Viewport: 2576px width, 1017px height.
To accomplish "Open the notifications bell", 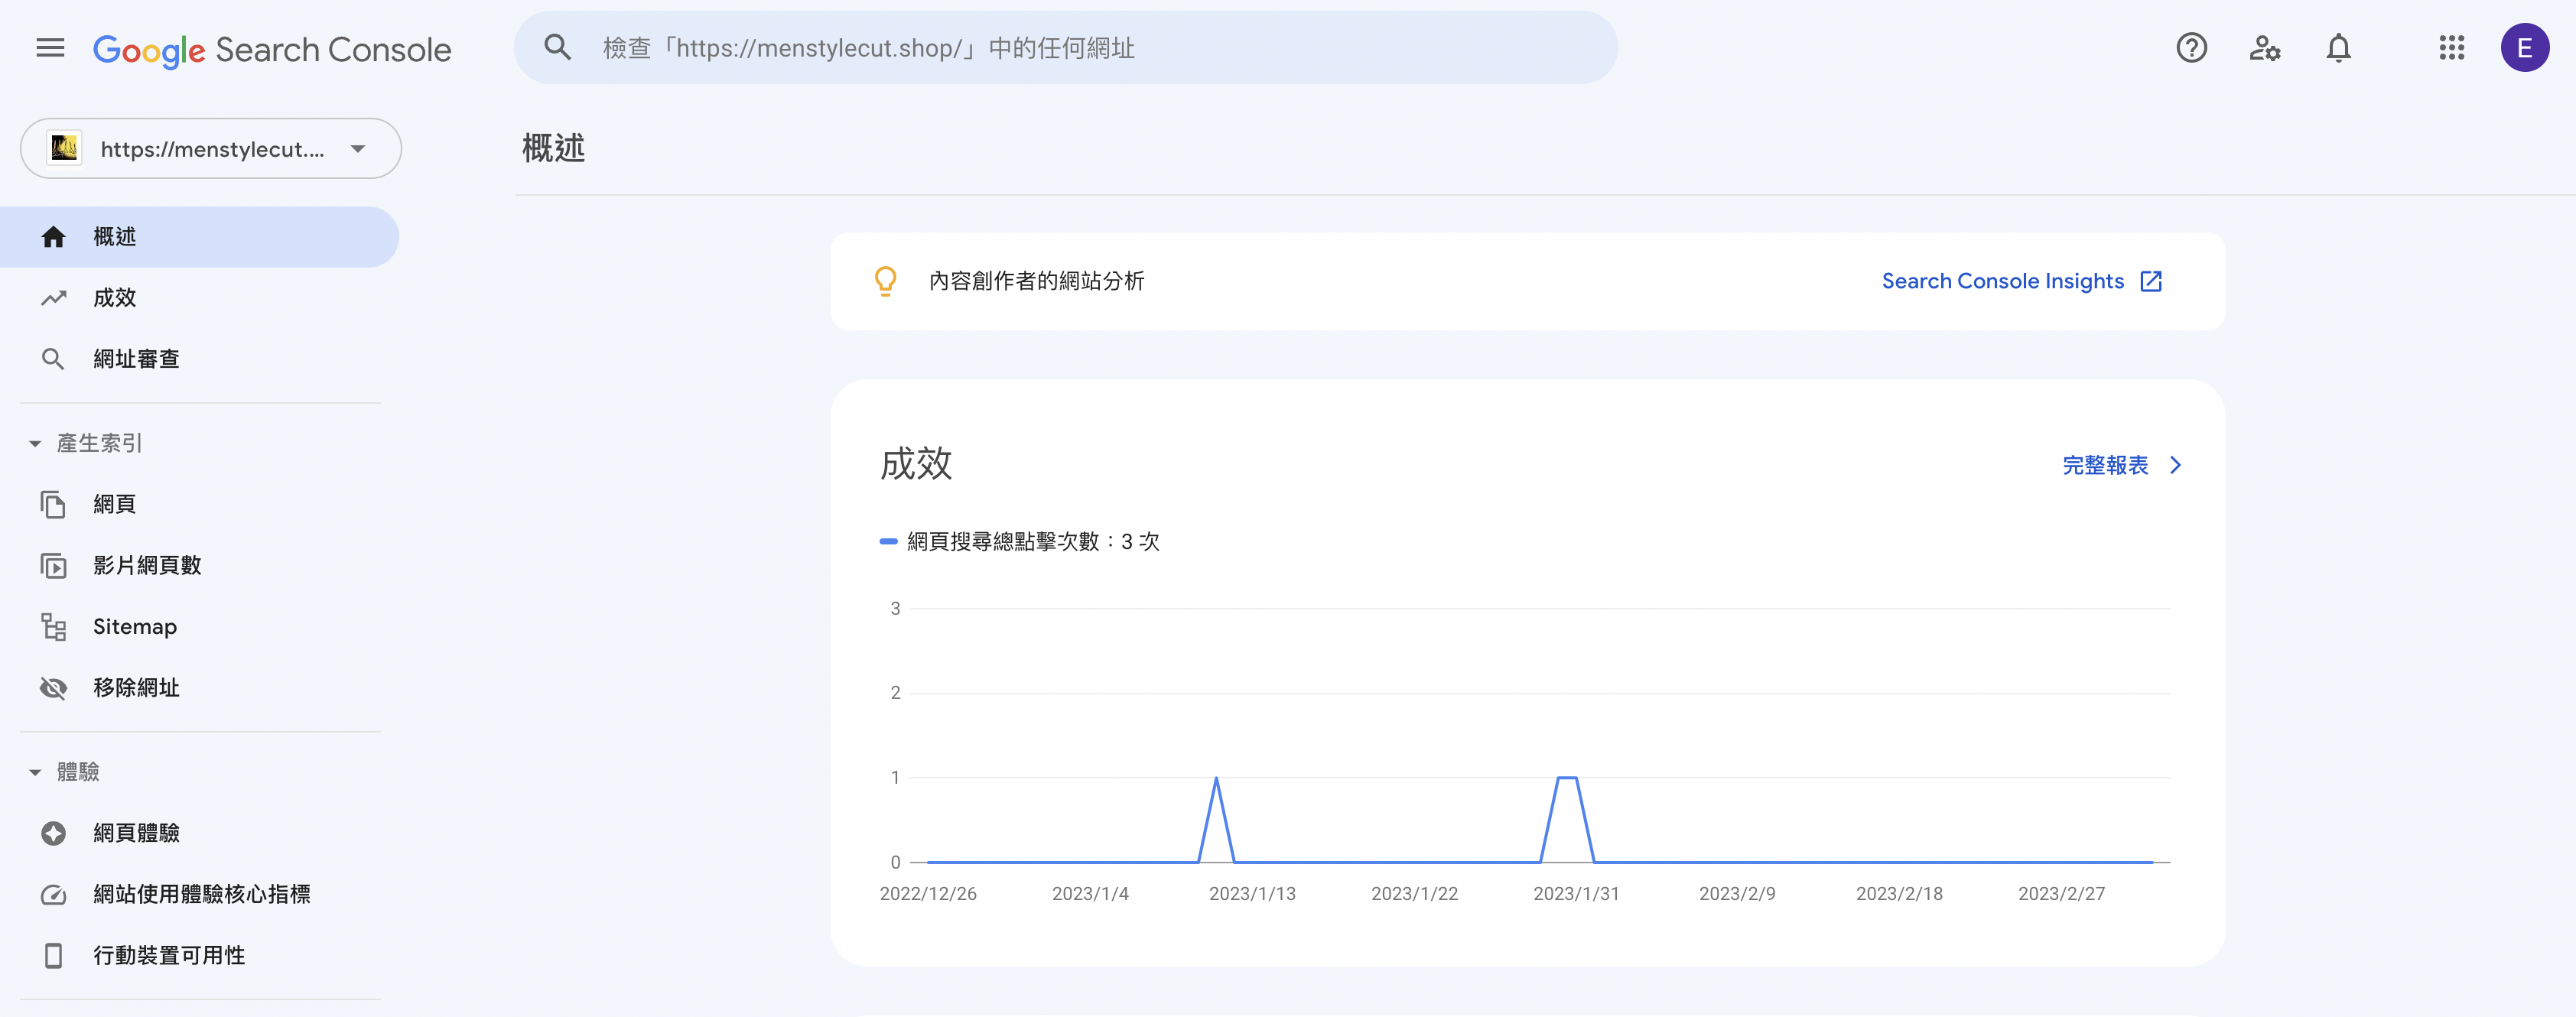I will click(2338, 47).
